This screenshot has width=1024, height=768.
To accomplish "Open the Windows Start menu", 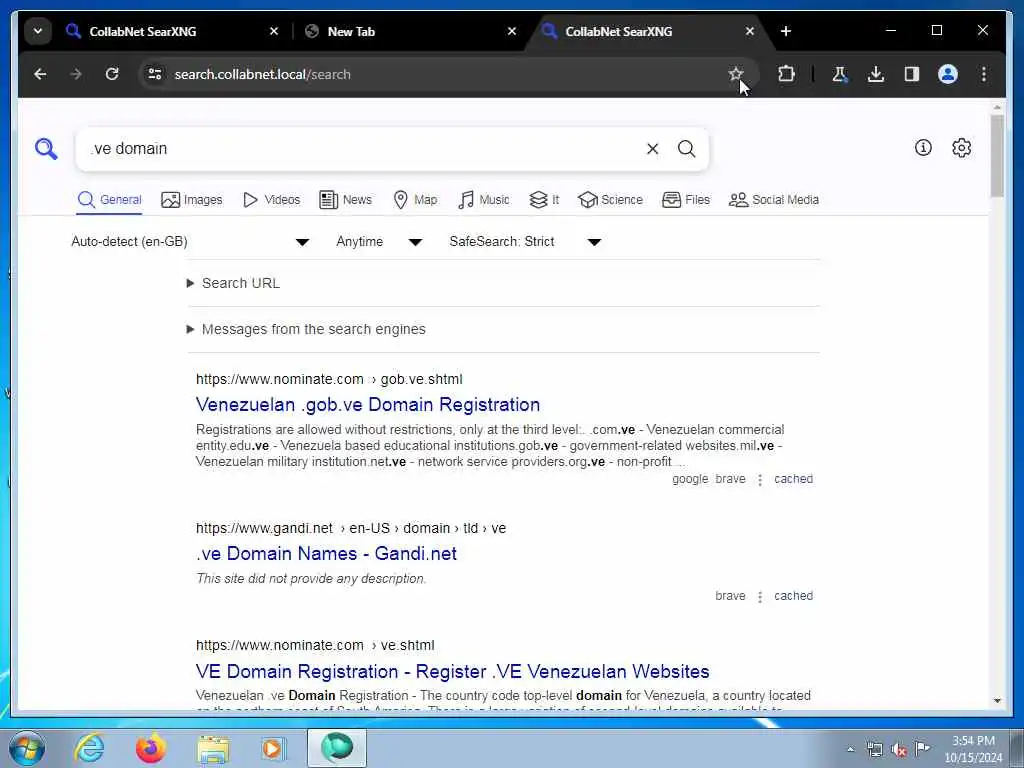I will (26, 748).
